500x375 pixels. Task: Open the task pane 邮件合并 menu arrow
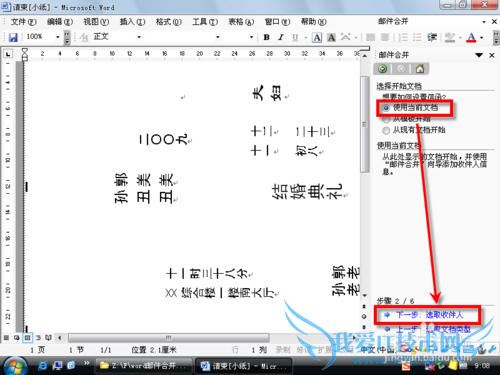479,55
